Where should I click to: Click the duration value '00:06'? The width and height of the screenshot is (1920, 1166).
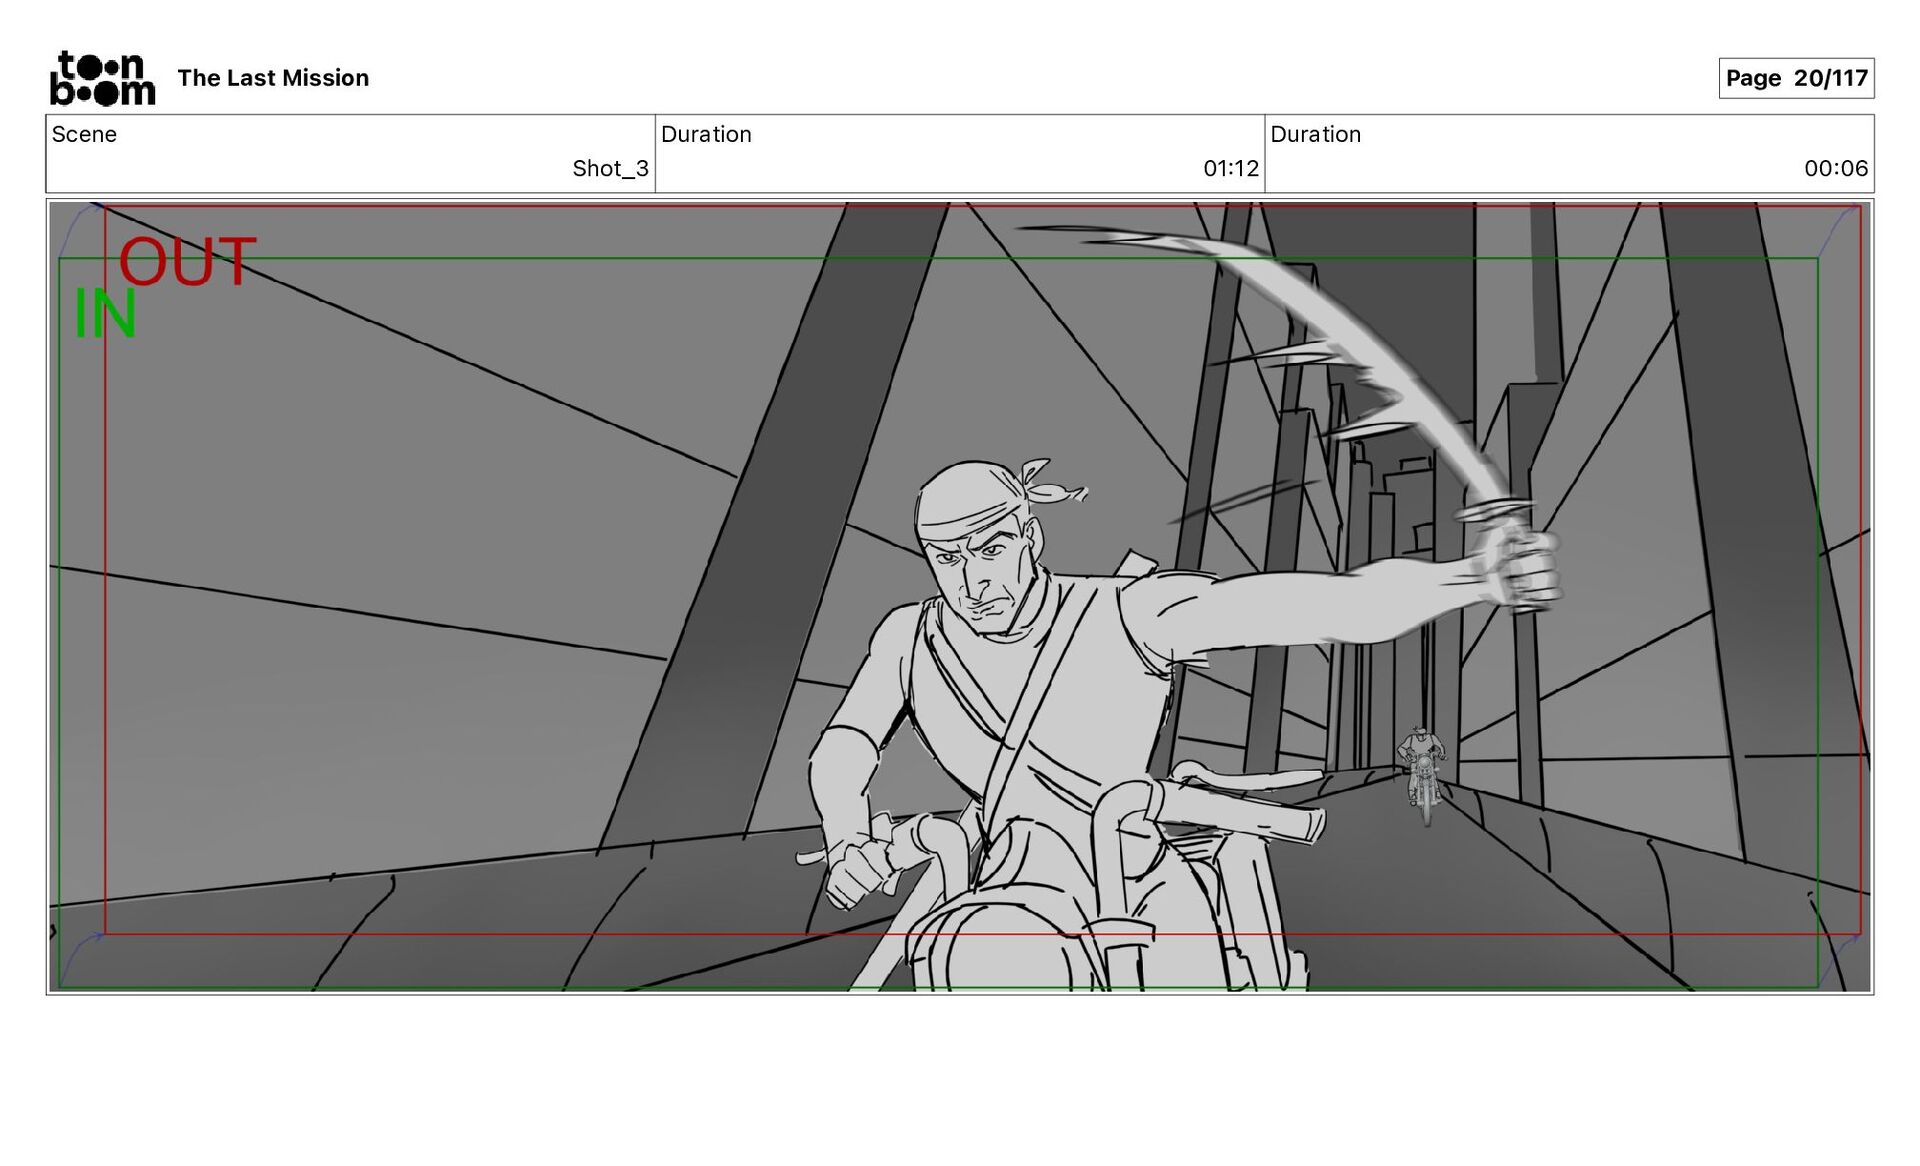(1836, 168)
